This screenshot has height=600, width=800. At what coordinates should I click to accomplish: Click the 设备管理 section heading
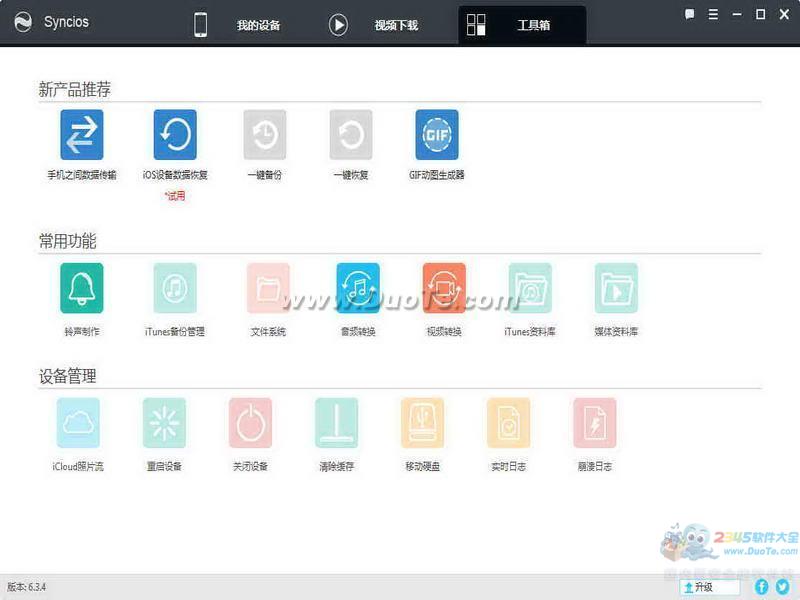67,376
